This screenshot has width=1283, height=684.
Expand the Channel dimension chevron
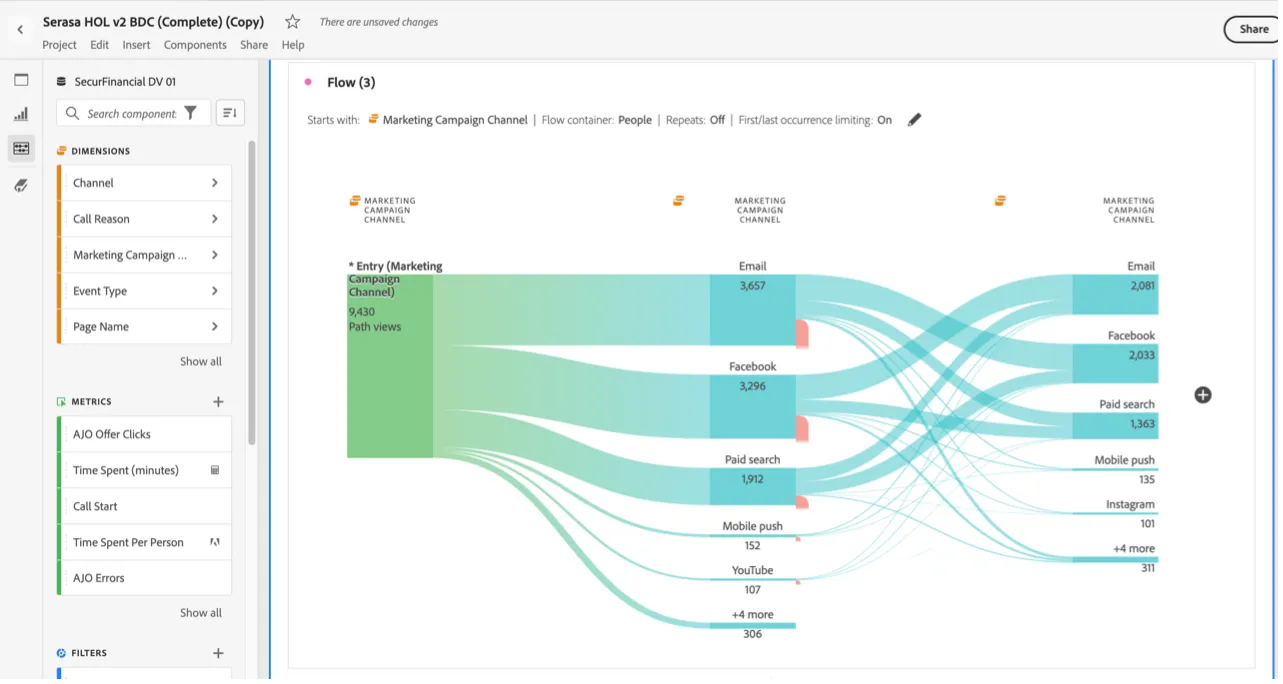pos(215,183)
